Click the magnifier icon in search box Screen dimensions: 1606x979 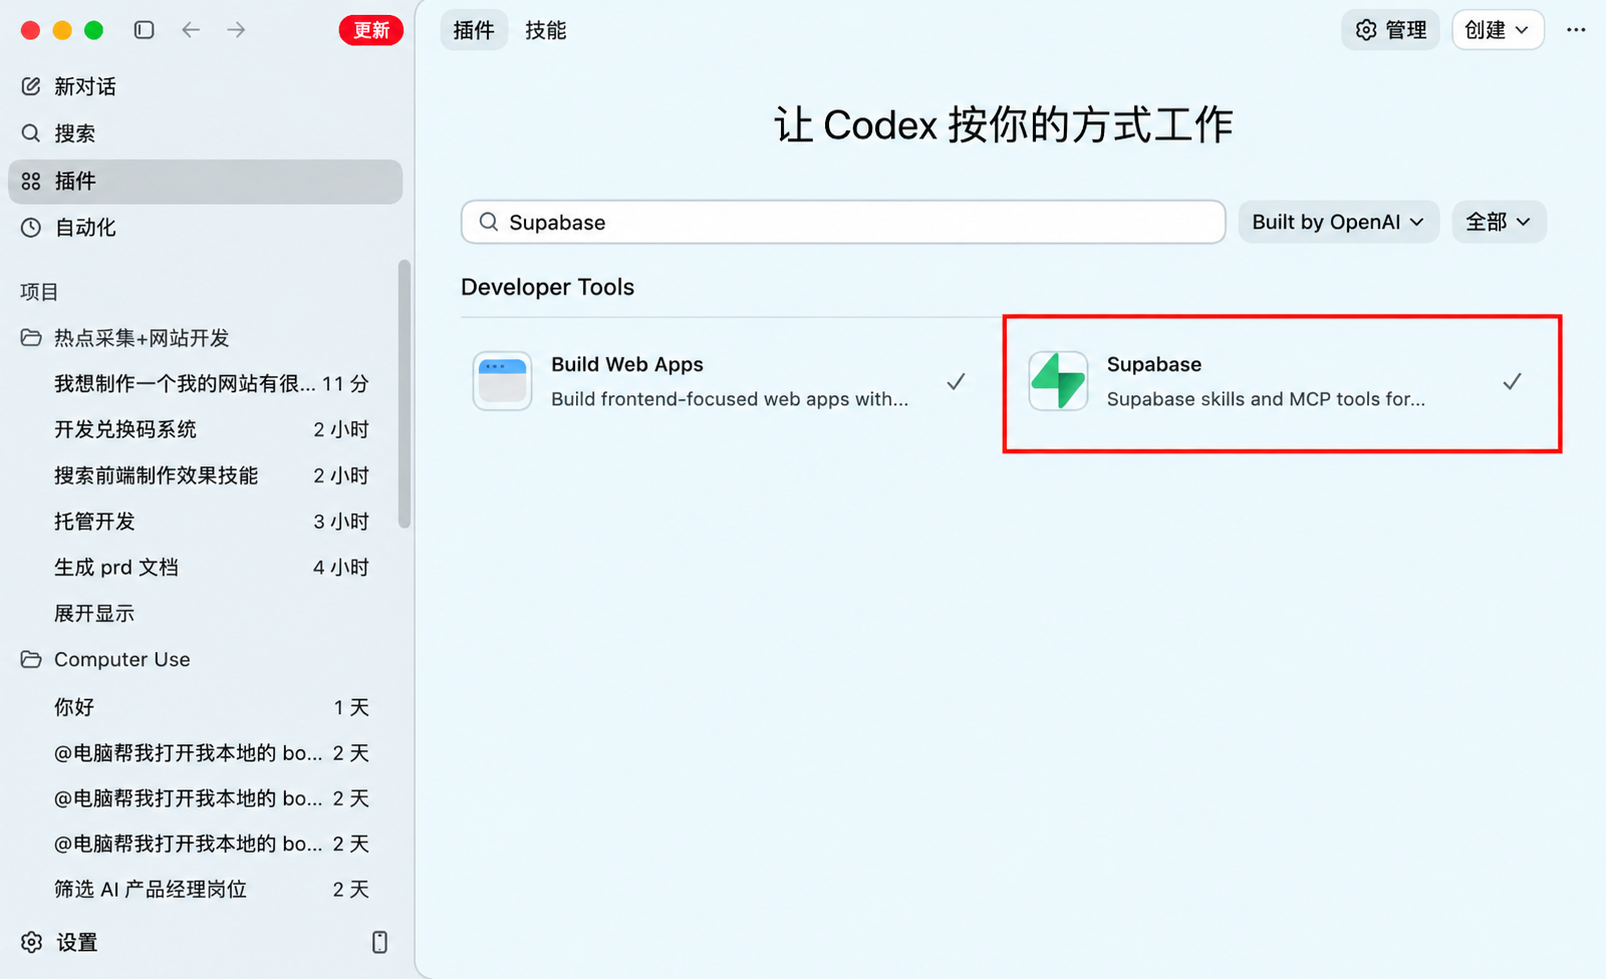tap(488, 222)
